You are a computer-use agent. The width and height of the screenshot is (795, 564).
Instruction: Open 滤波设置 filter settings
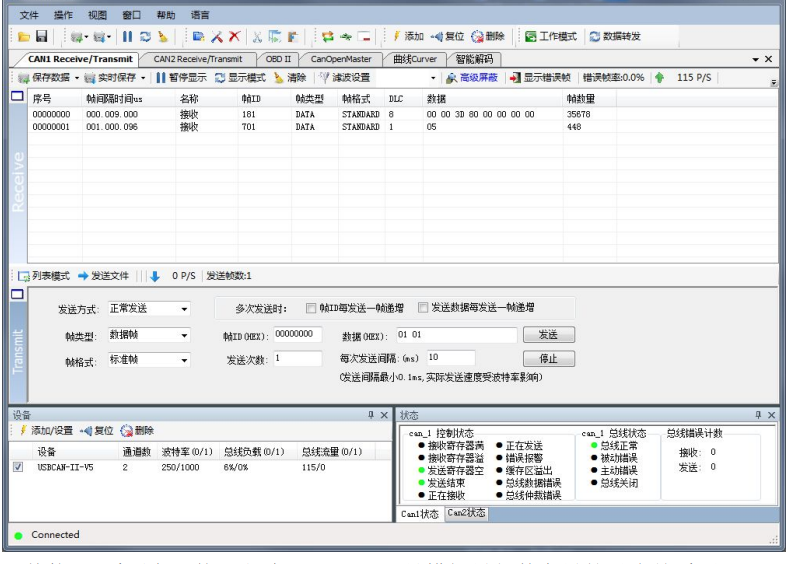coord(345,78)
